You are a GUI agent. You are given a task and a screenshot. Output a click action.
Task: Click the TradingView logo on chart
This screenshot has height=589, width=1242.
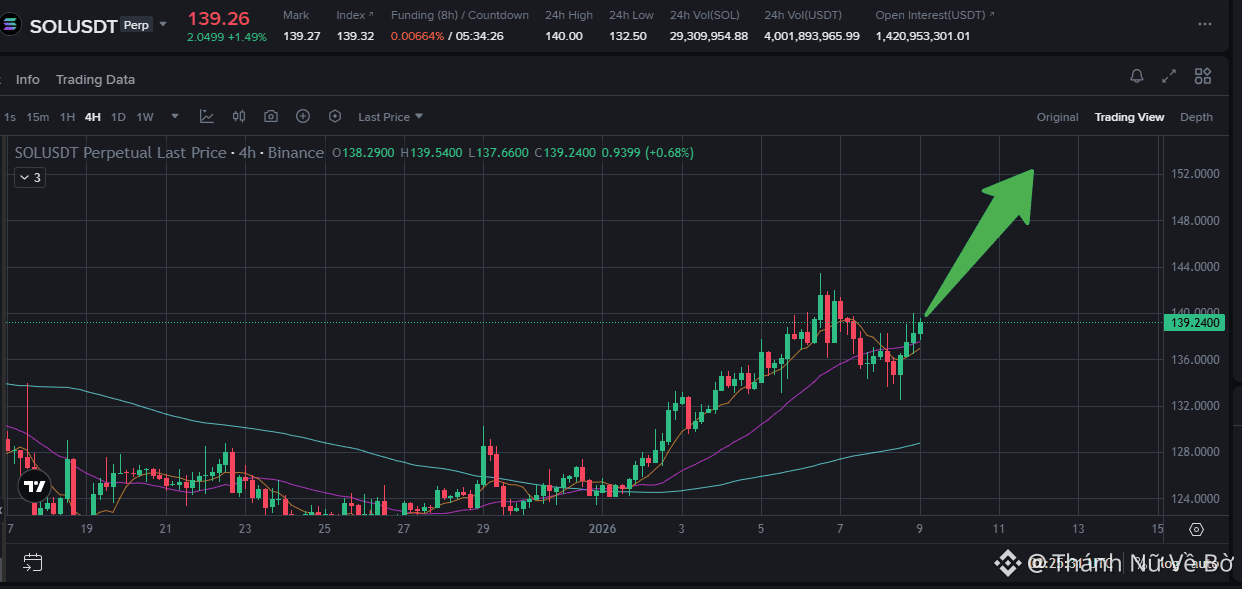[34, 487]
